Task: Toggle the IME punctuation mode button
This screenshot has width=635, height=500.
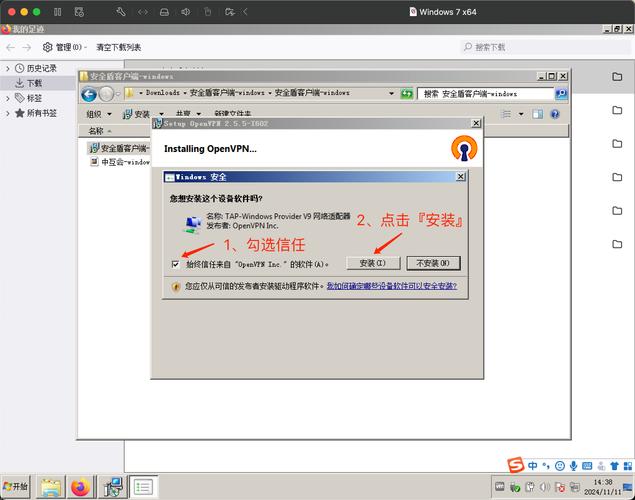Action: point(546,466)
